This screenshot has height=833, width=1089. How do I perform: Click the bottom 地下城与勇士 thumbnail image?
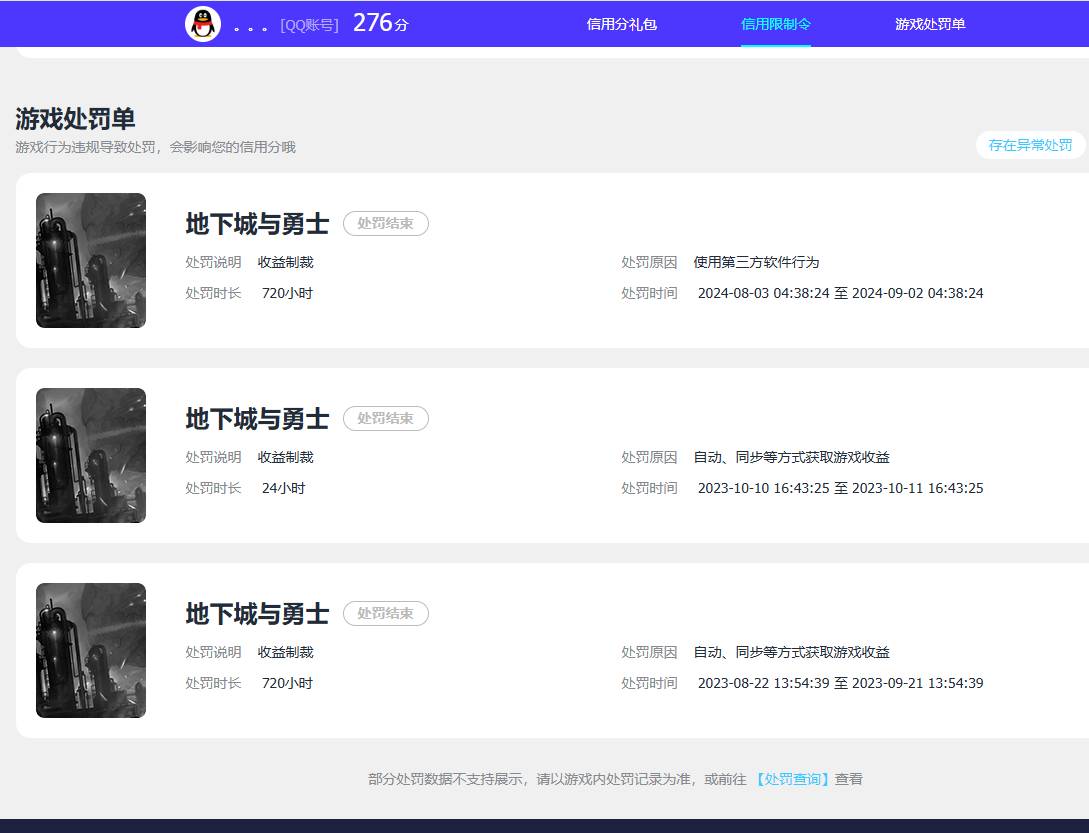click(90, 649)
